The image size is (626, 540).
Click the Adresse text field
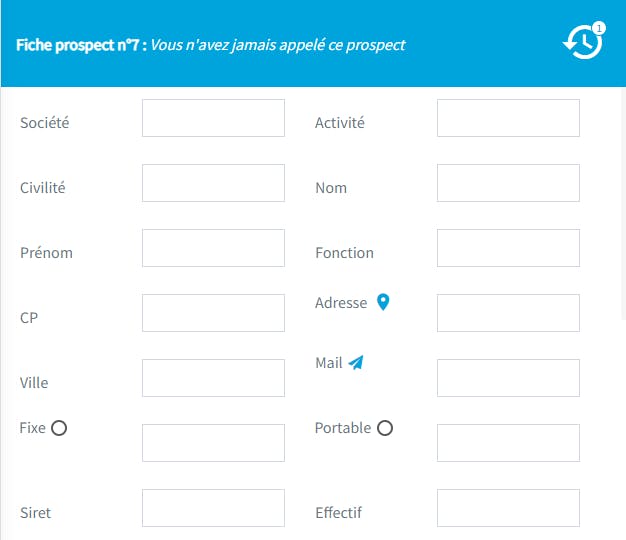508,313
